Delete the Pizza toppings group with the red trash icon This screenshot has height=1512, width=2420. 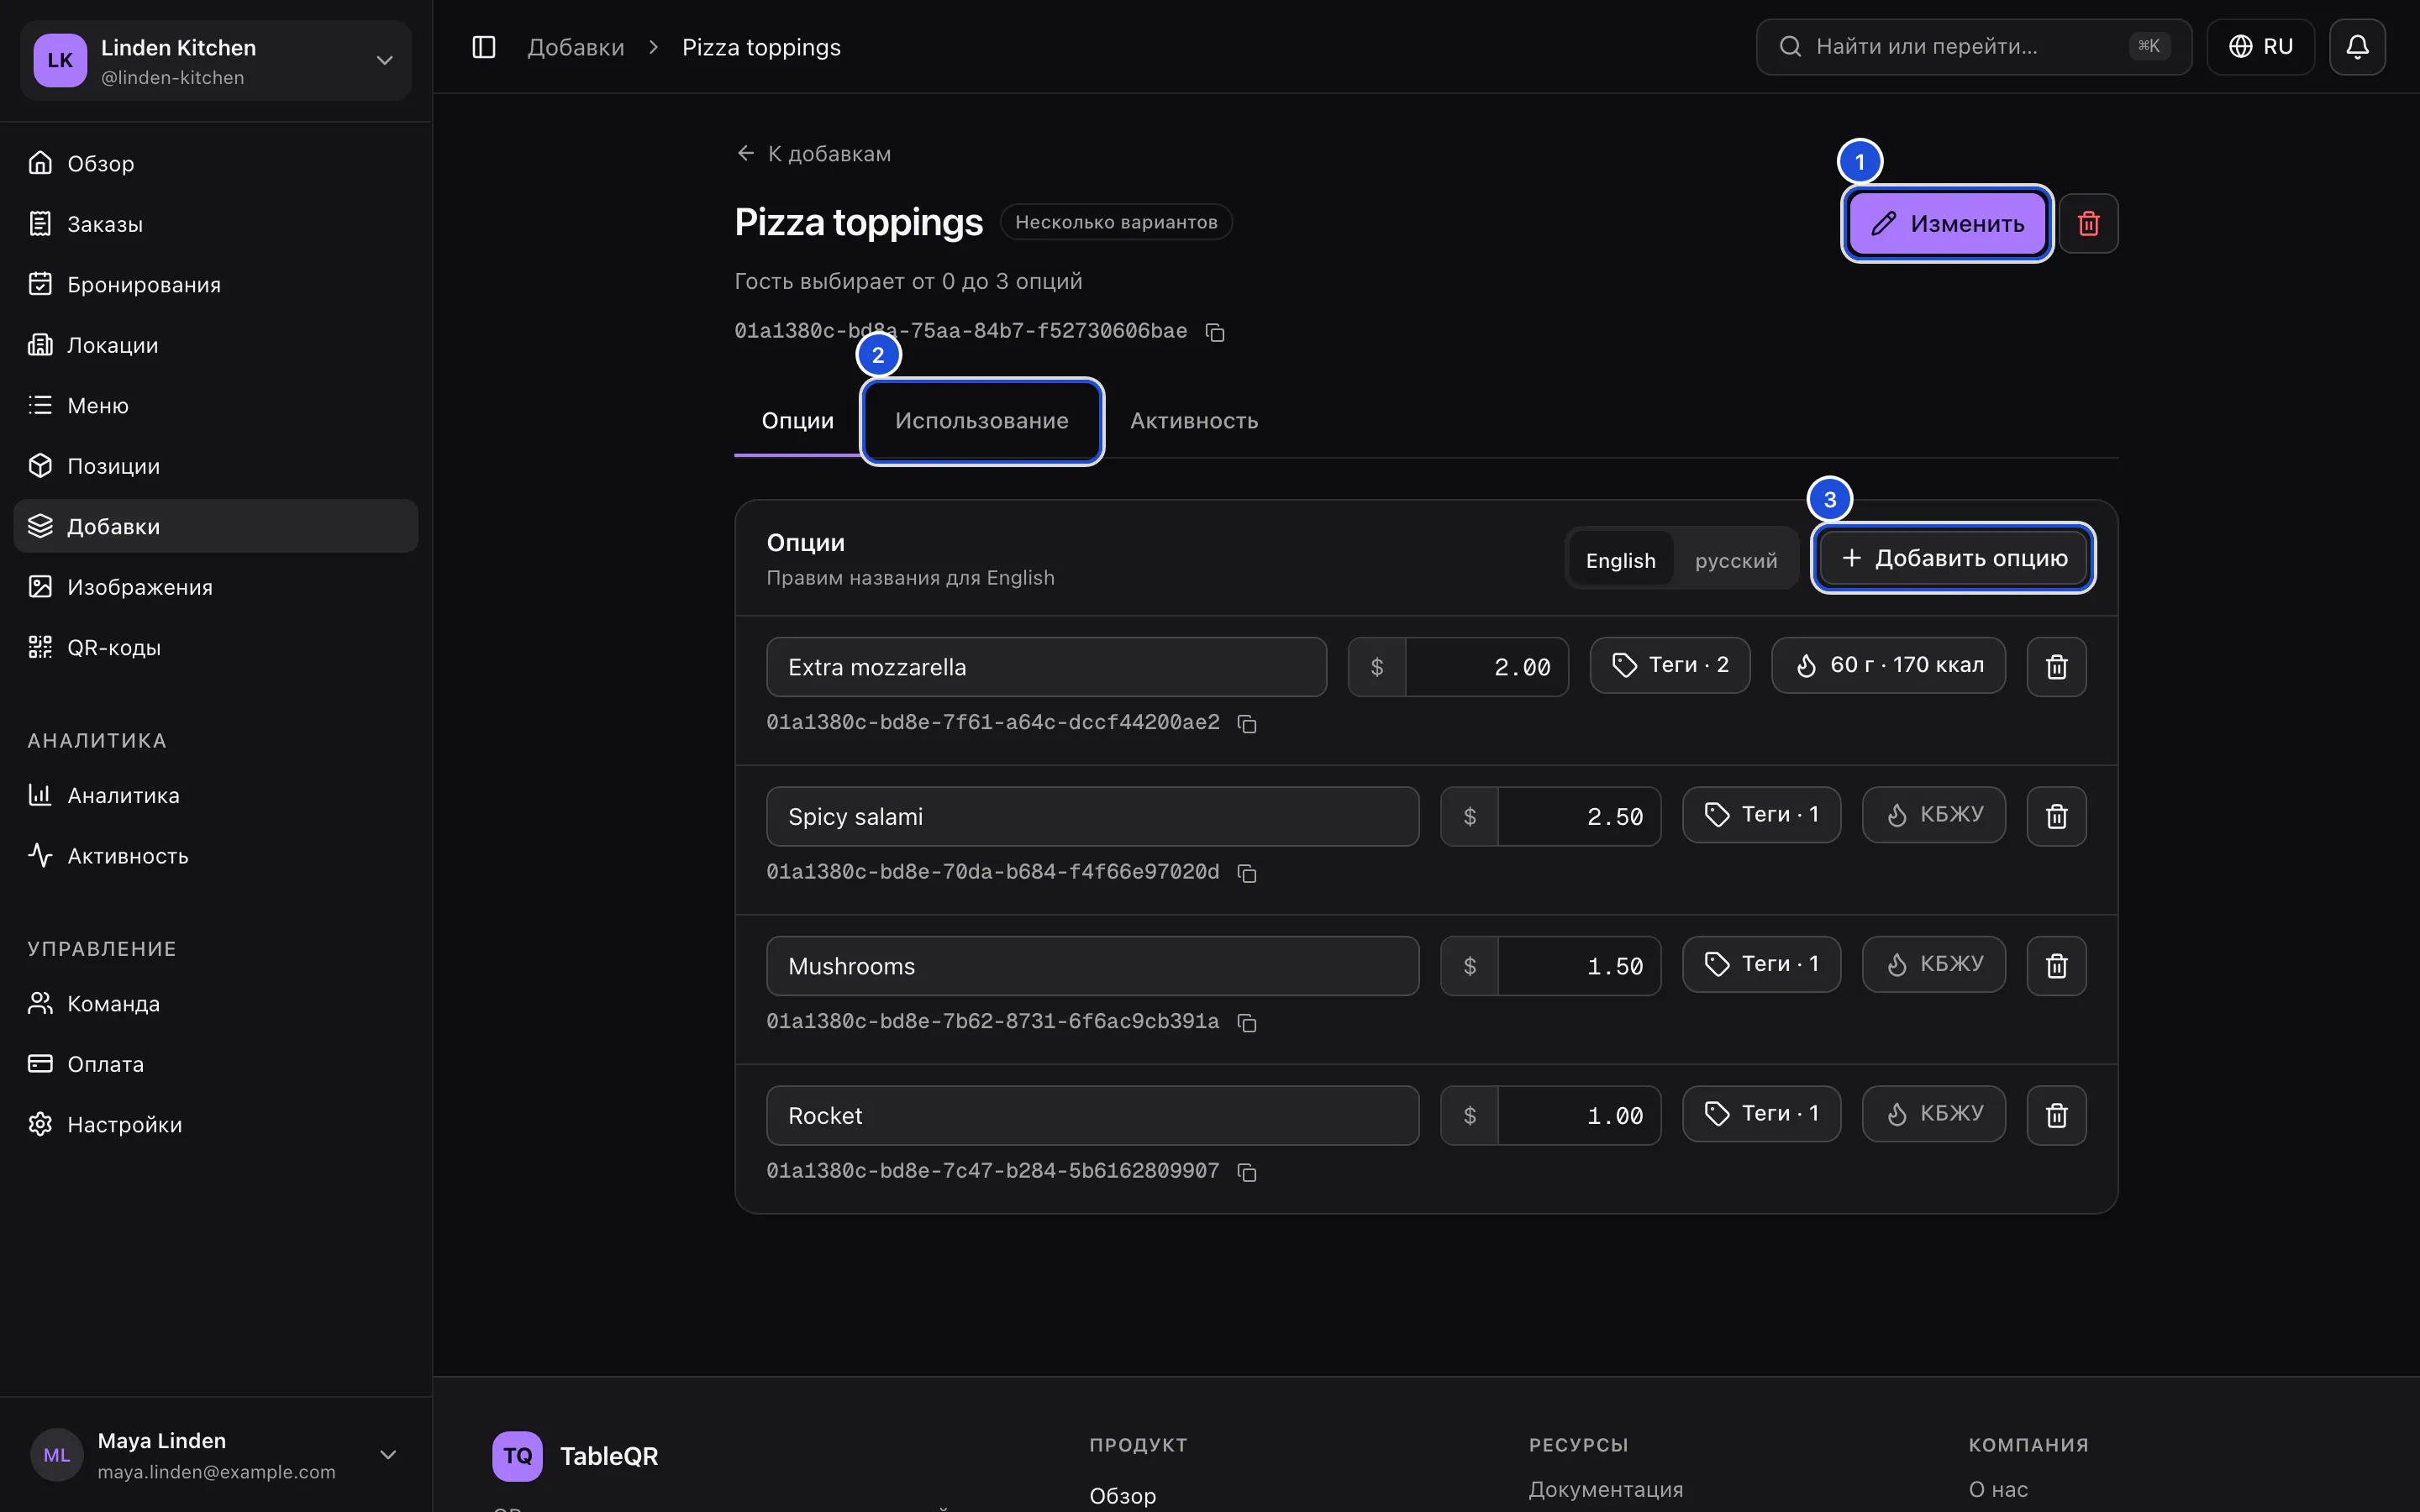(2088, 223)
